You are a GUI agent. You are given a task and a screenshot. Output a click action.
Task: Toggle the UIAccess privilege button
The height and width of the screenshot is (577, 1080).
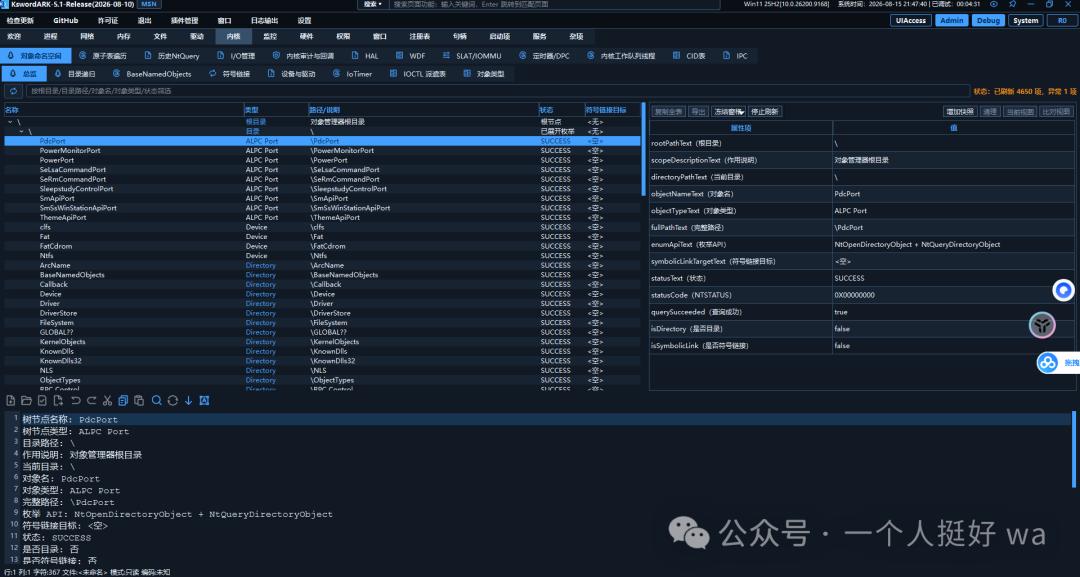click(x=911, y=21)
